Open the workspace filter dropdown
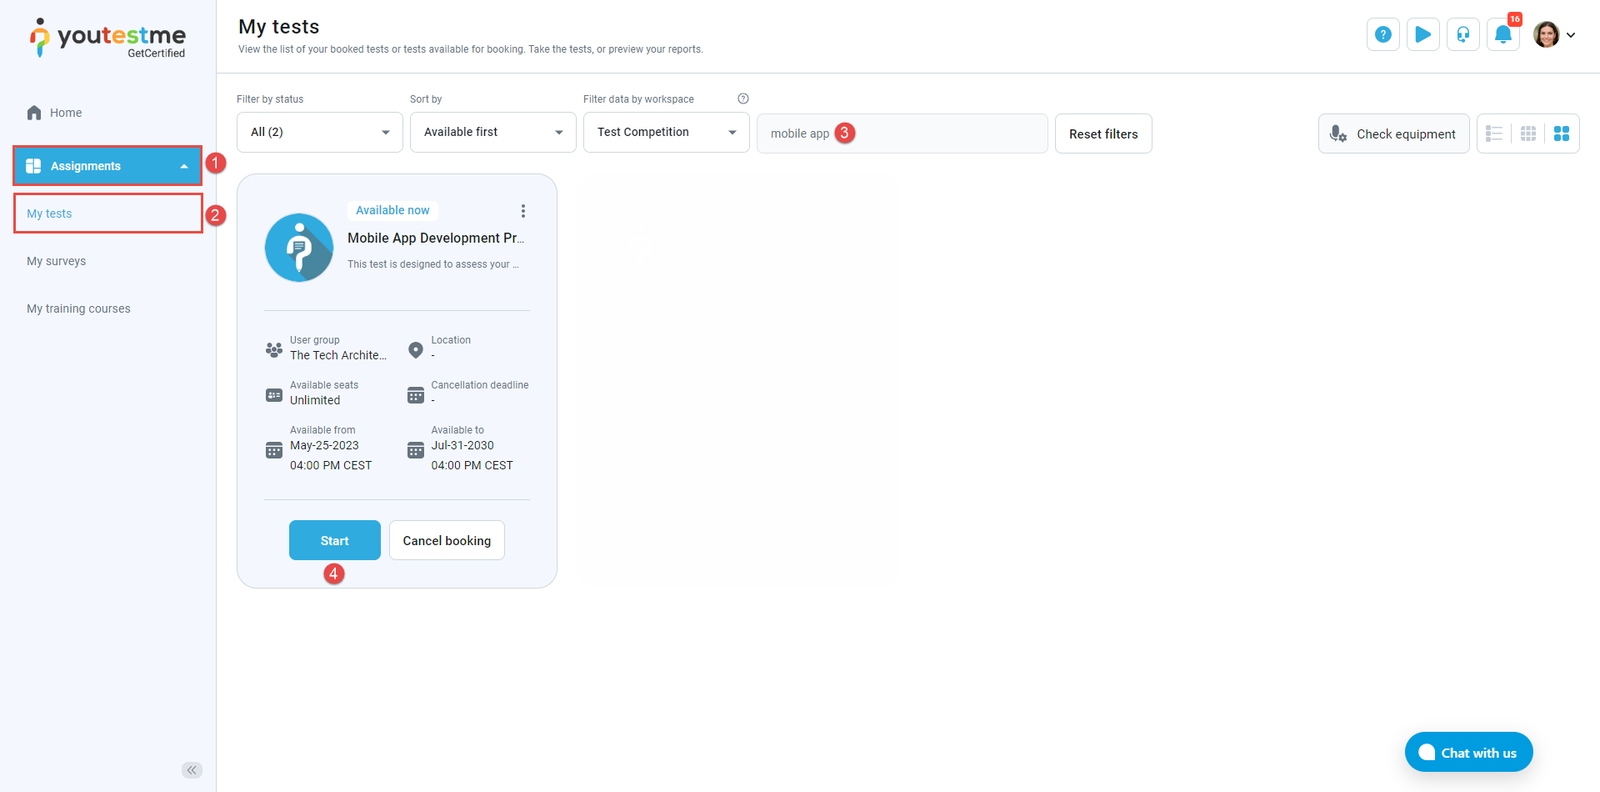This screenshot has width=1600, height=792. pyautogui.click(x=666, y=132)
